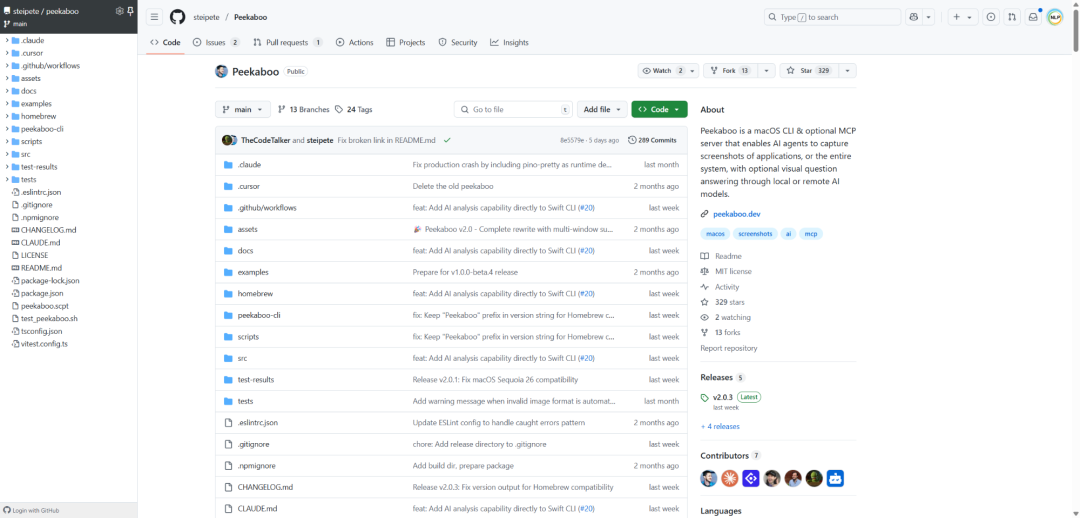Open the .claude folder in file list
Image resolution: width=1080 pixels, height=518 pixels.
pyautogui.click(x=249, y=165)
